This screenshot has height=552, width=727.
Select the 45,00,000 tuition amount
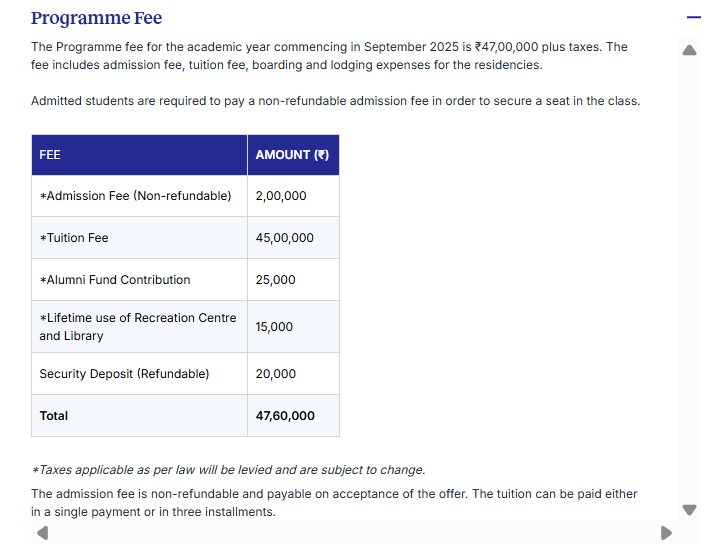coord(285,238)
